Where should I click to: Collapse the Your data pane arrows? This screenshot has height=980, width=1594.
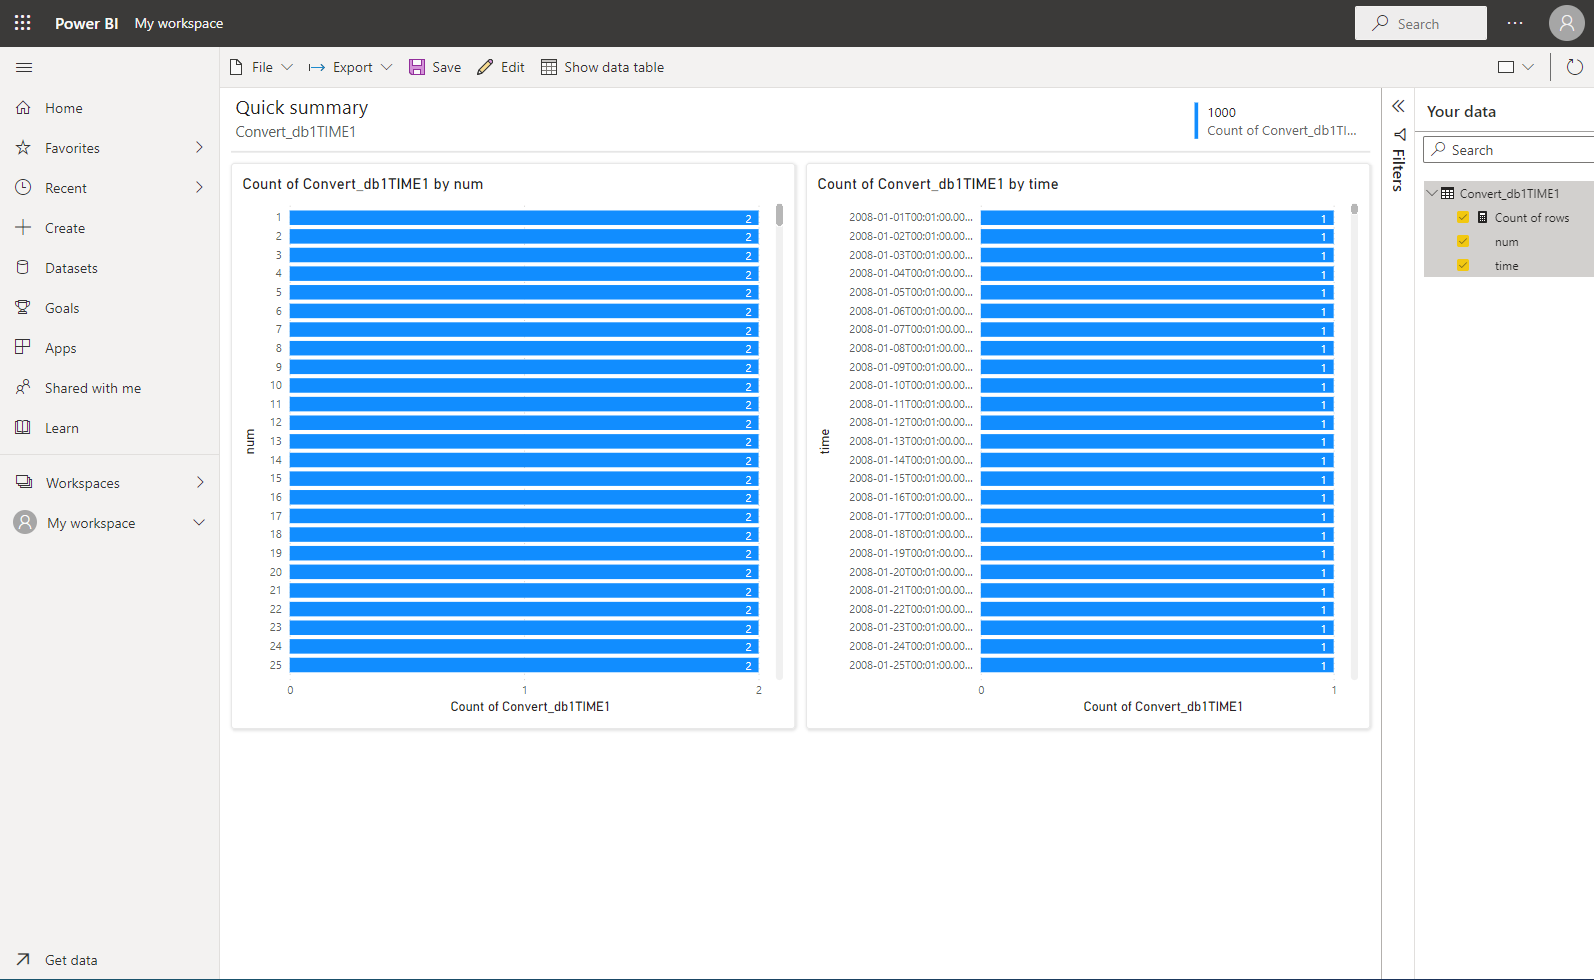(x=1398, y=106)
